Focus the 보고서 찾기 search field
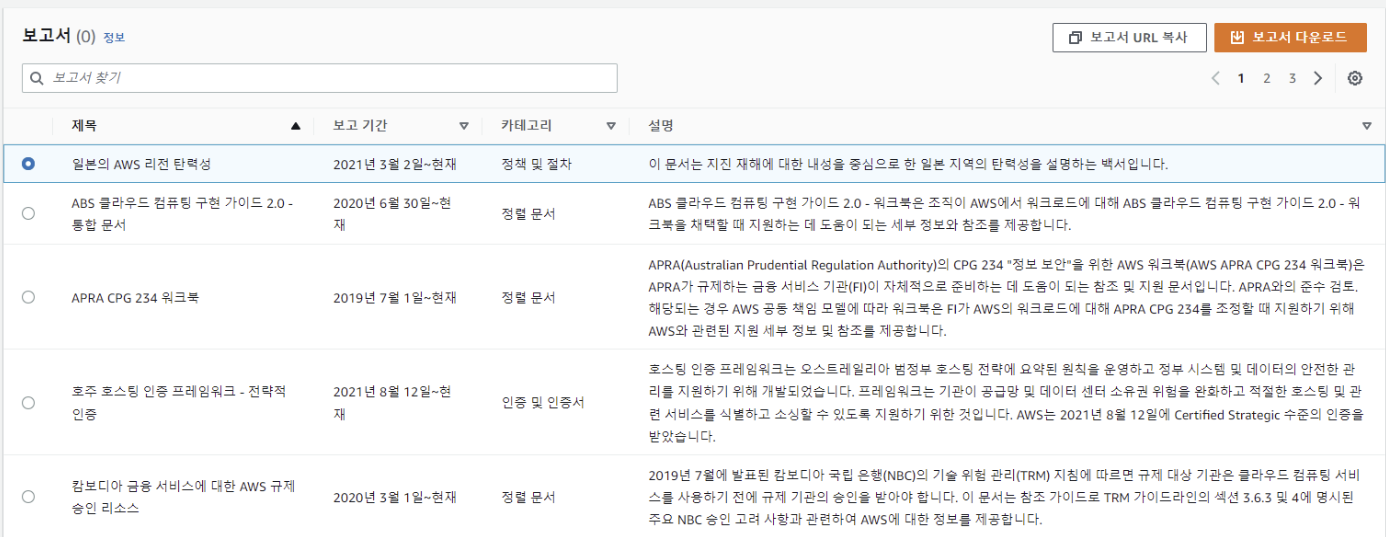This screenshot has width=1386, height=537. click(320, 78)
